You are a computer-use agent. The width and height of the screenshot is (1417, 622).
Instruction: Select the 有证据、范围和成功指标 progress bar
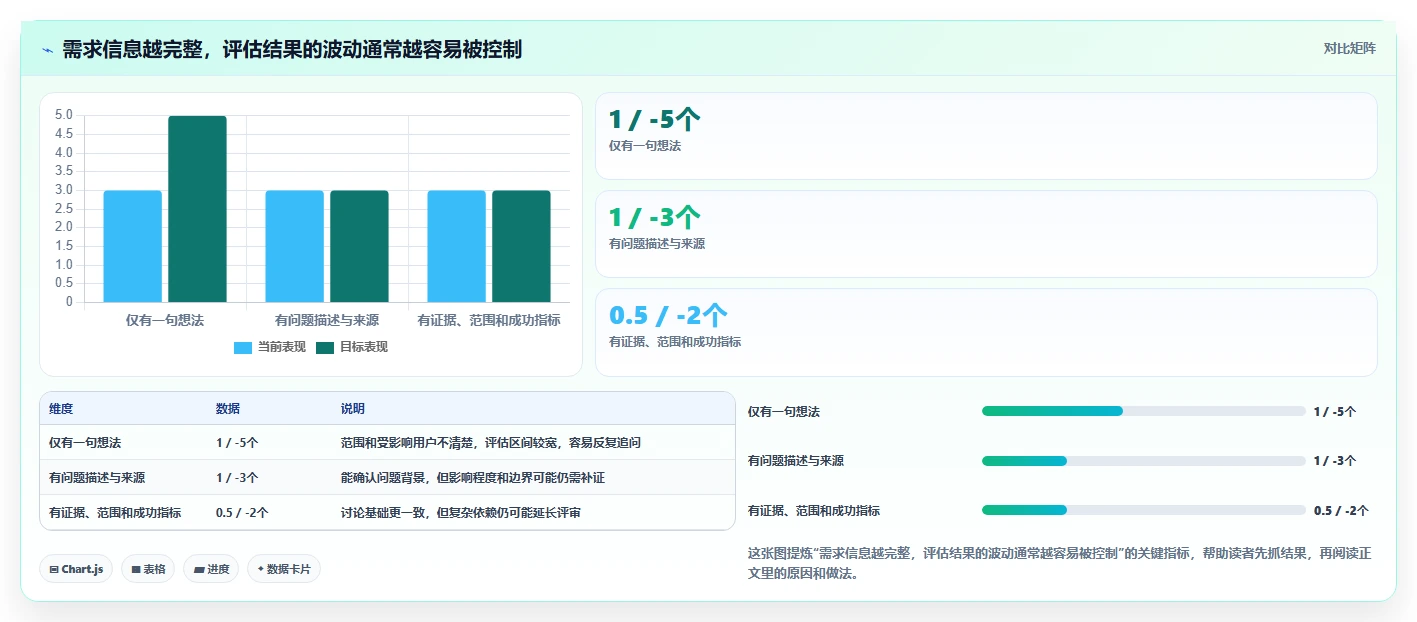(x=1144, y=510)
